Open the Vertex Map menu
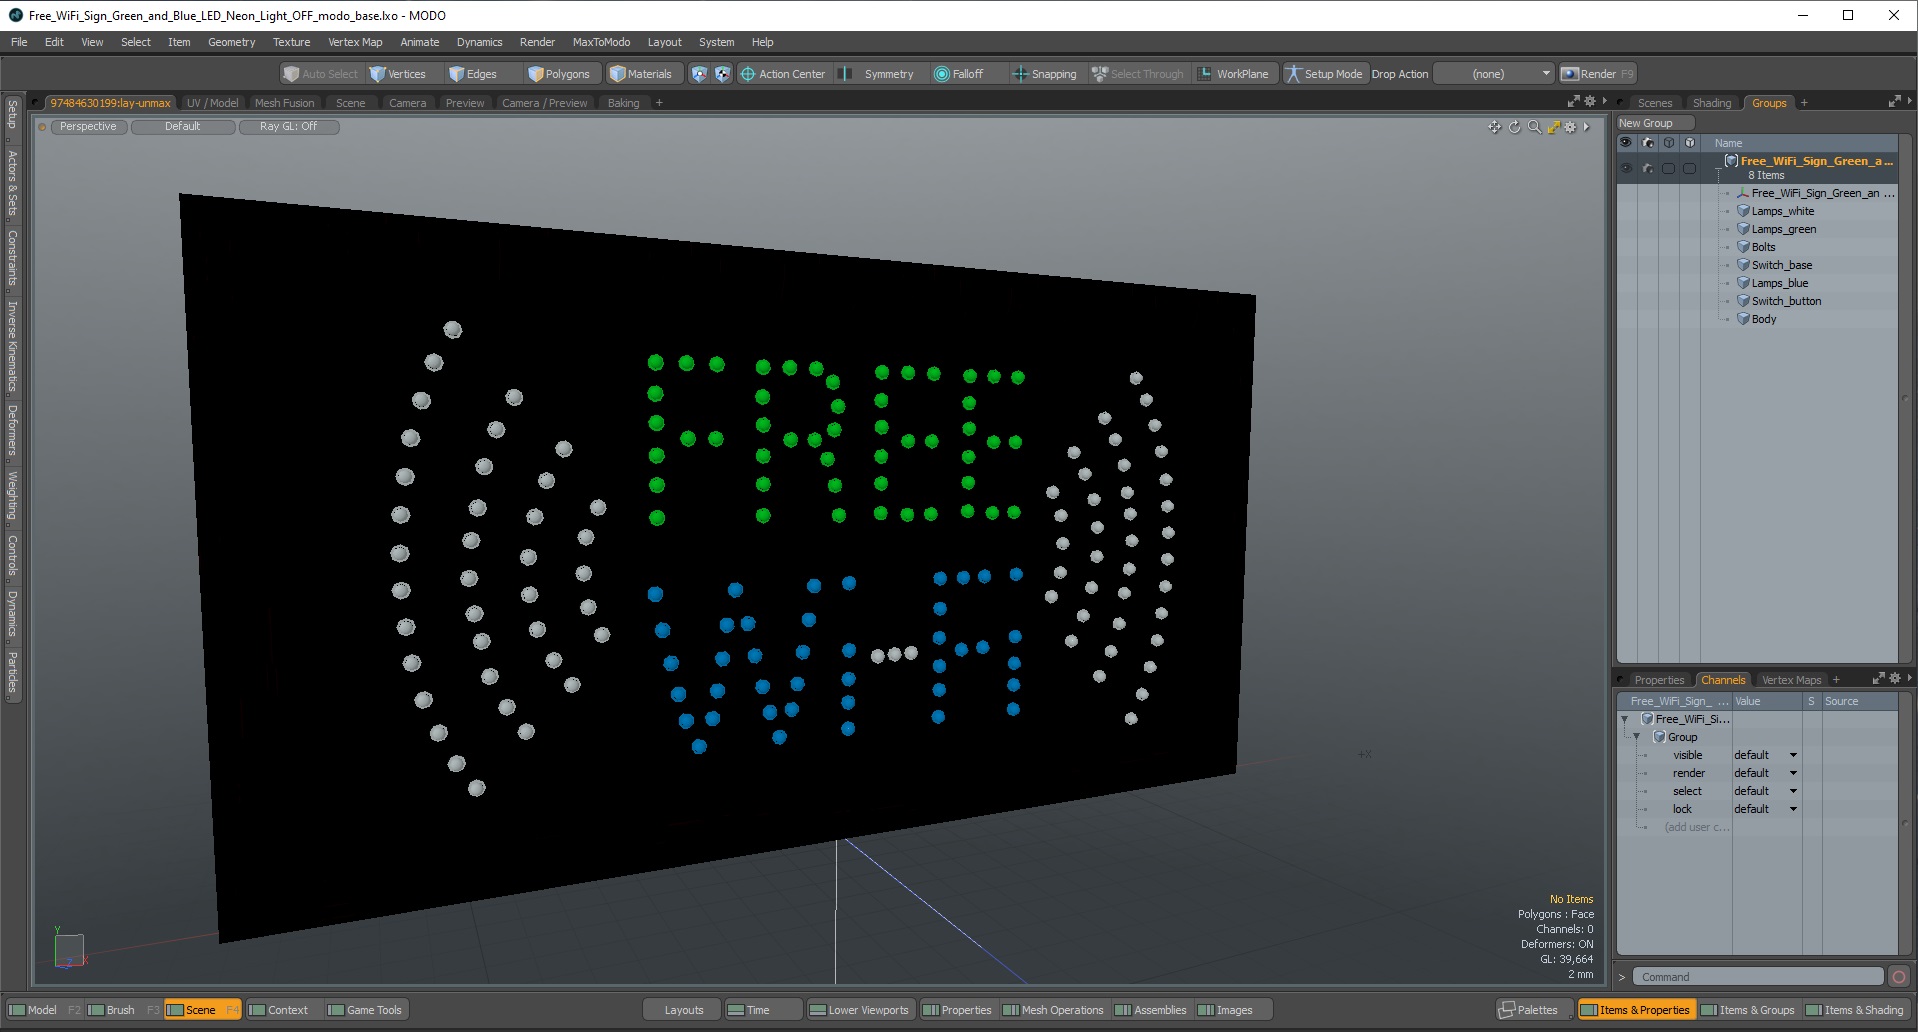Image resolution: width=1918 pixels, height=1032 pixels. click(x=355, y=42)
